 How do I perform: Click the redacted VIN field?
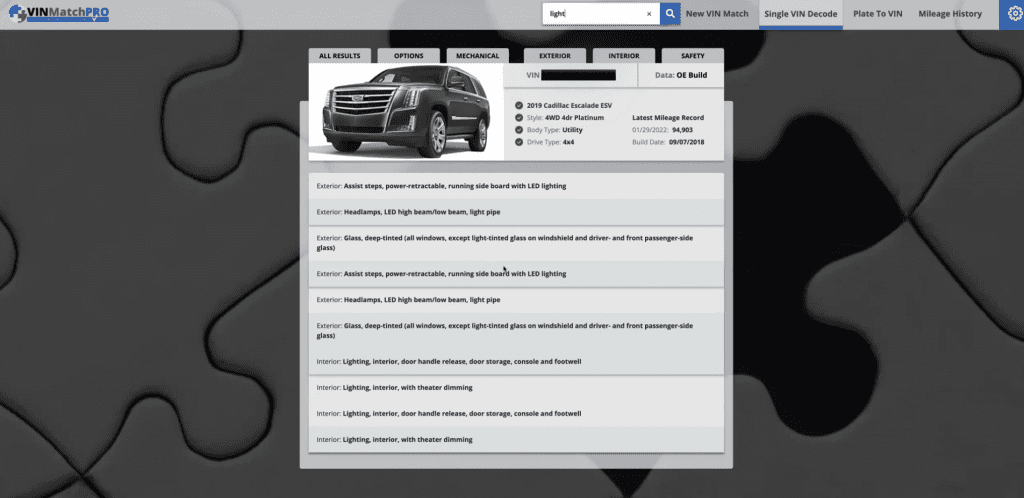pyautogui.click(x=579, y=76)
